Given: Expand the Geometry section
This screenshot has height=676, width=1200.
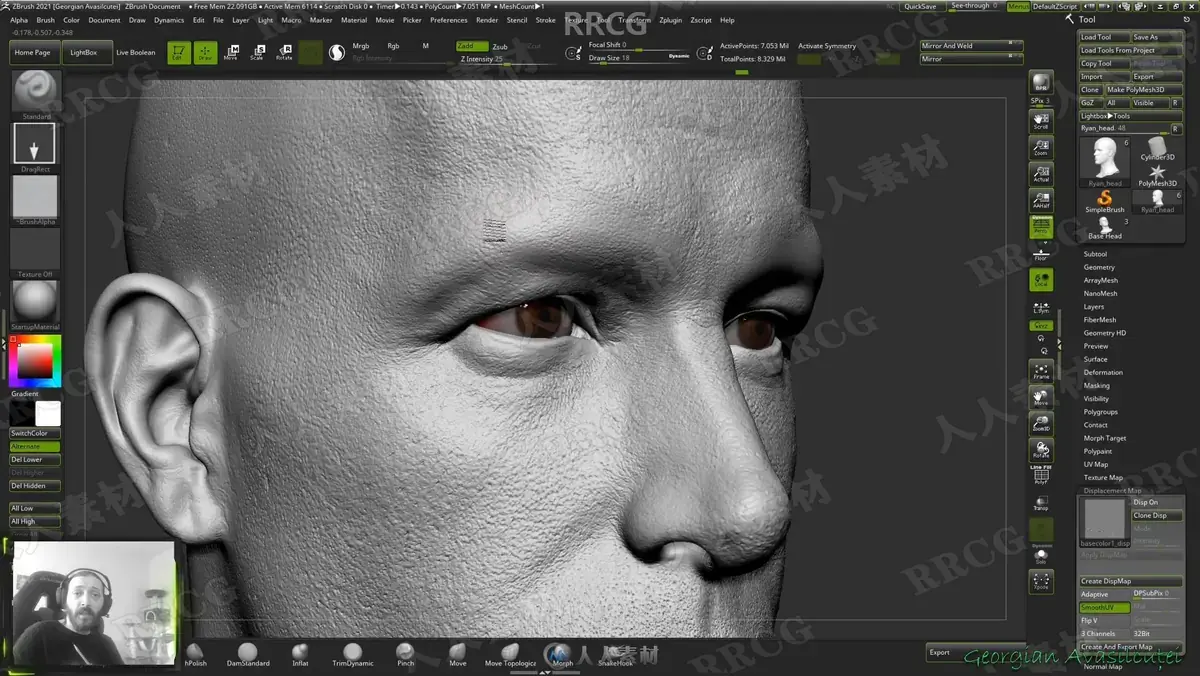Looking at the screenshot, I should [x=1099, y=267].
